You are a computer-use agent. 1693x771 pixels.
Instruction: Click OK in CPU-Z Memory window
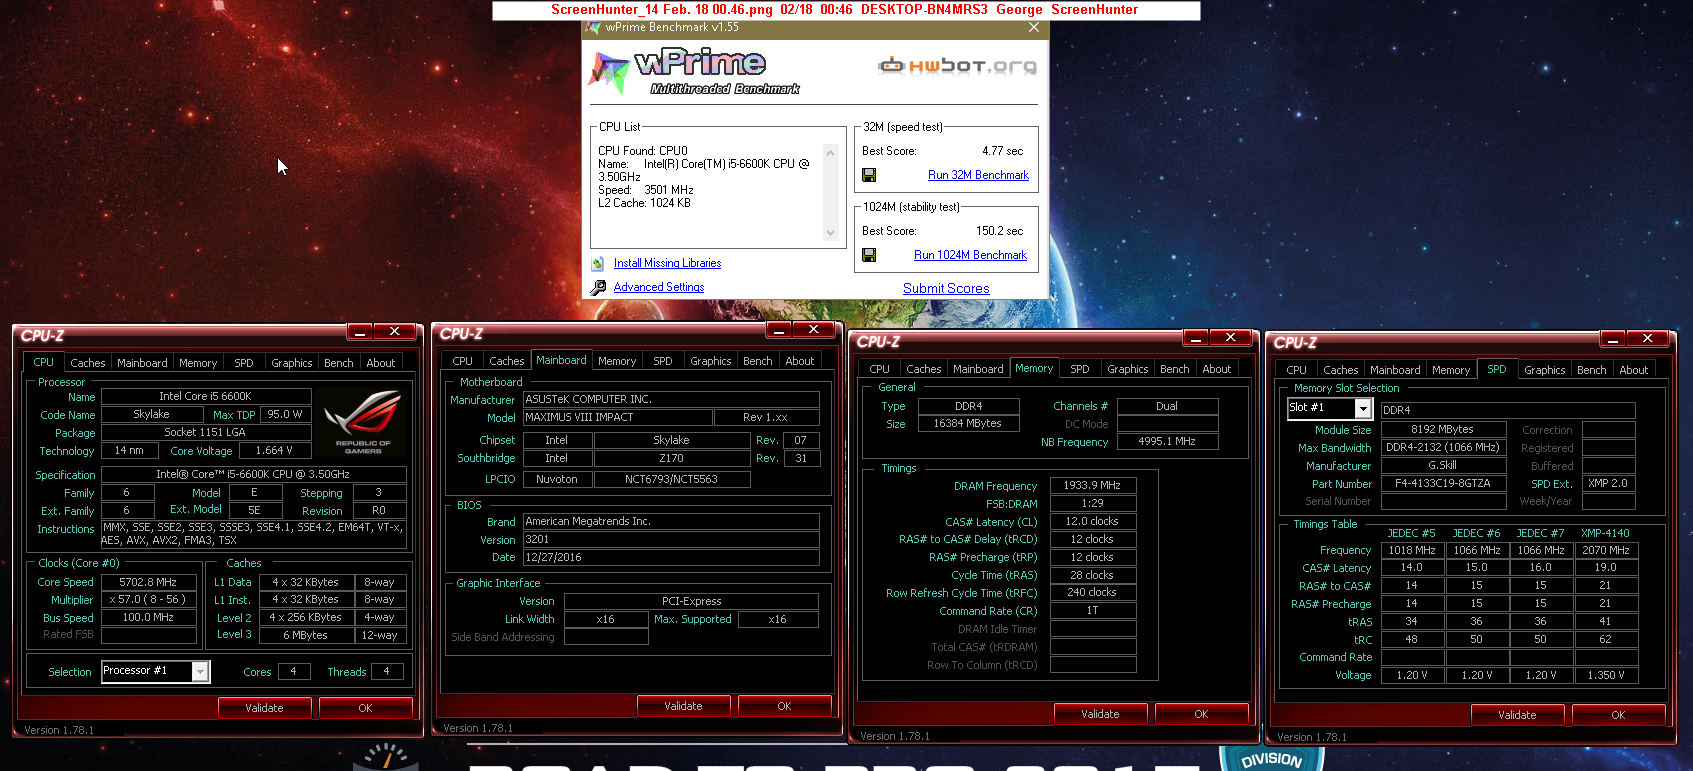tap(1201, 714)
